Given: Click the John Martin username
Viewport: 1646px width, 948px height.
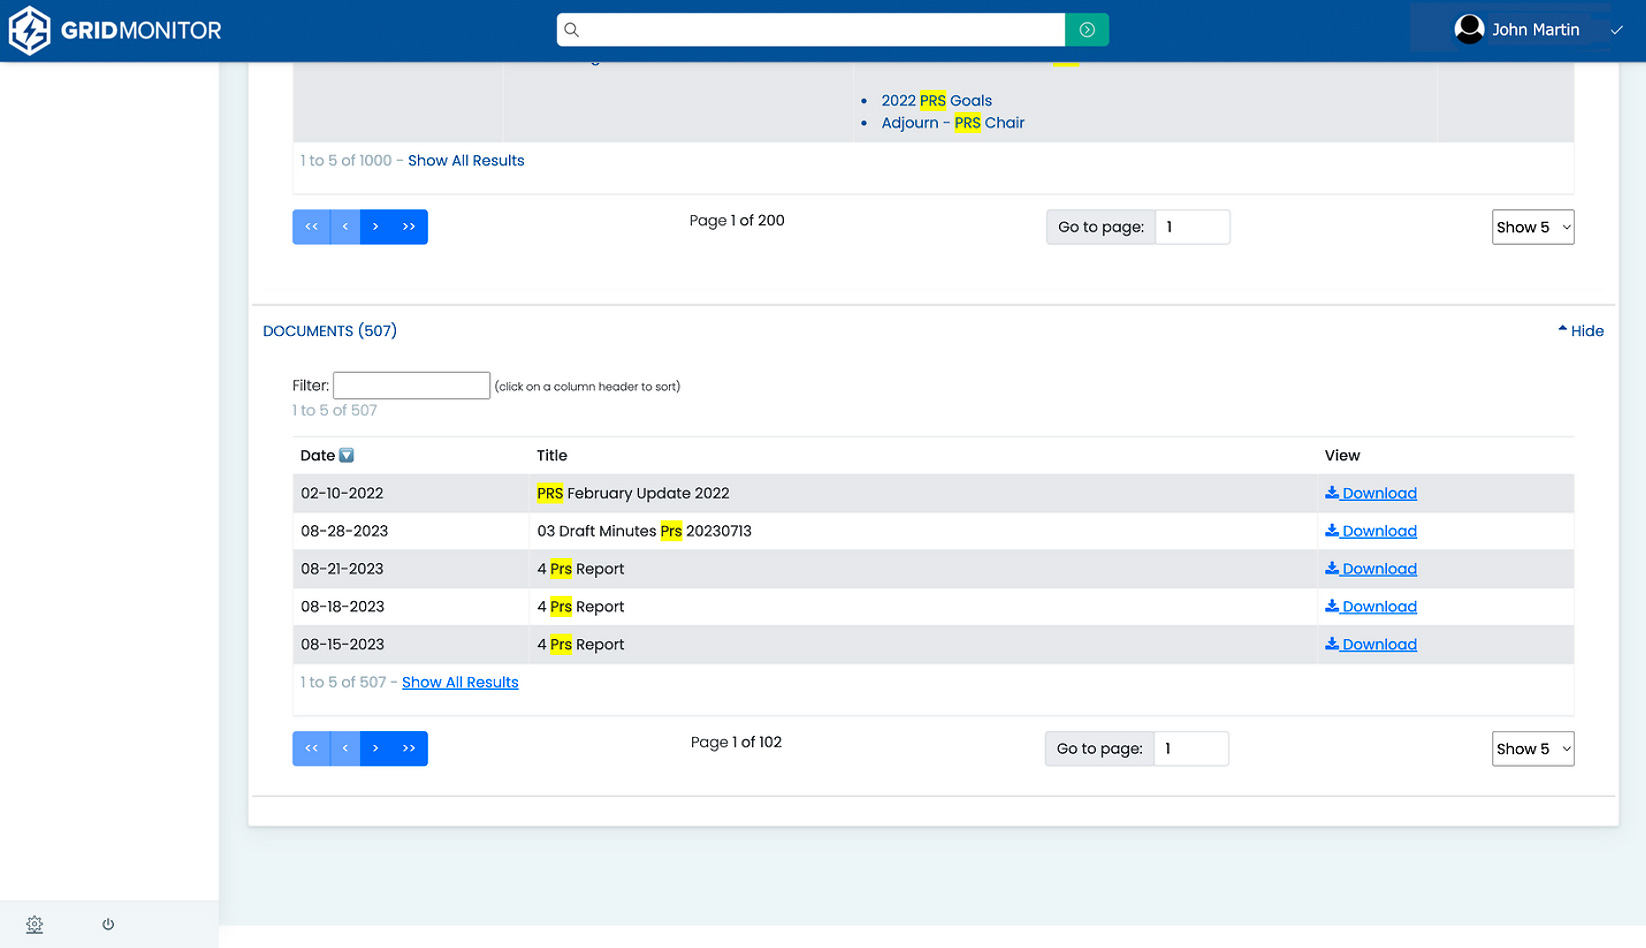Looking at the screenshot, I should 1535,30.
